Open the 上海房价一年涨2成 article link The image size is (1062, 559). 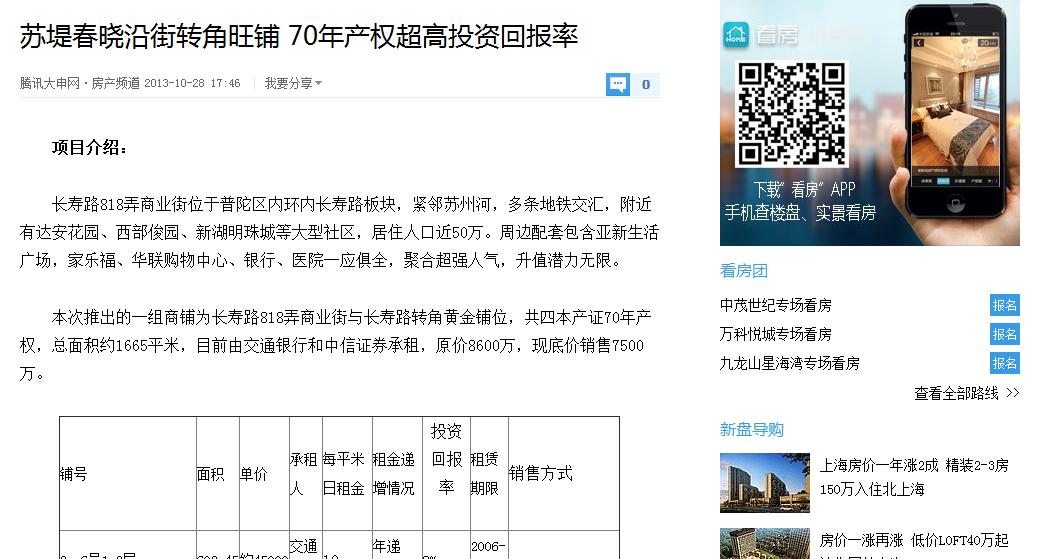(914, 466)
